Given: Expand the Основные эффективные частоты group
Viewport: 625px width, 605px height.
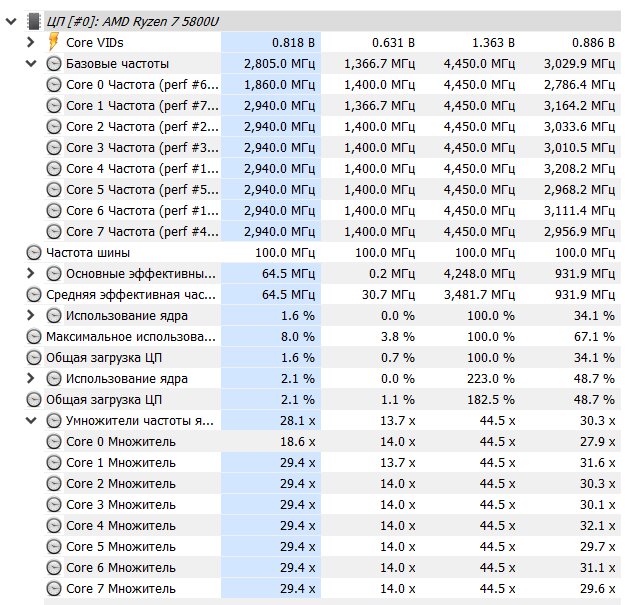Looking at the screenshot, I should coord(30,273).
